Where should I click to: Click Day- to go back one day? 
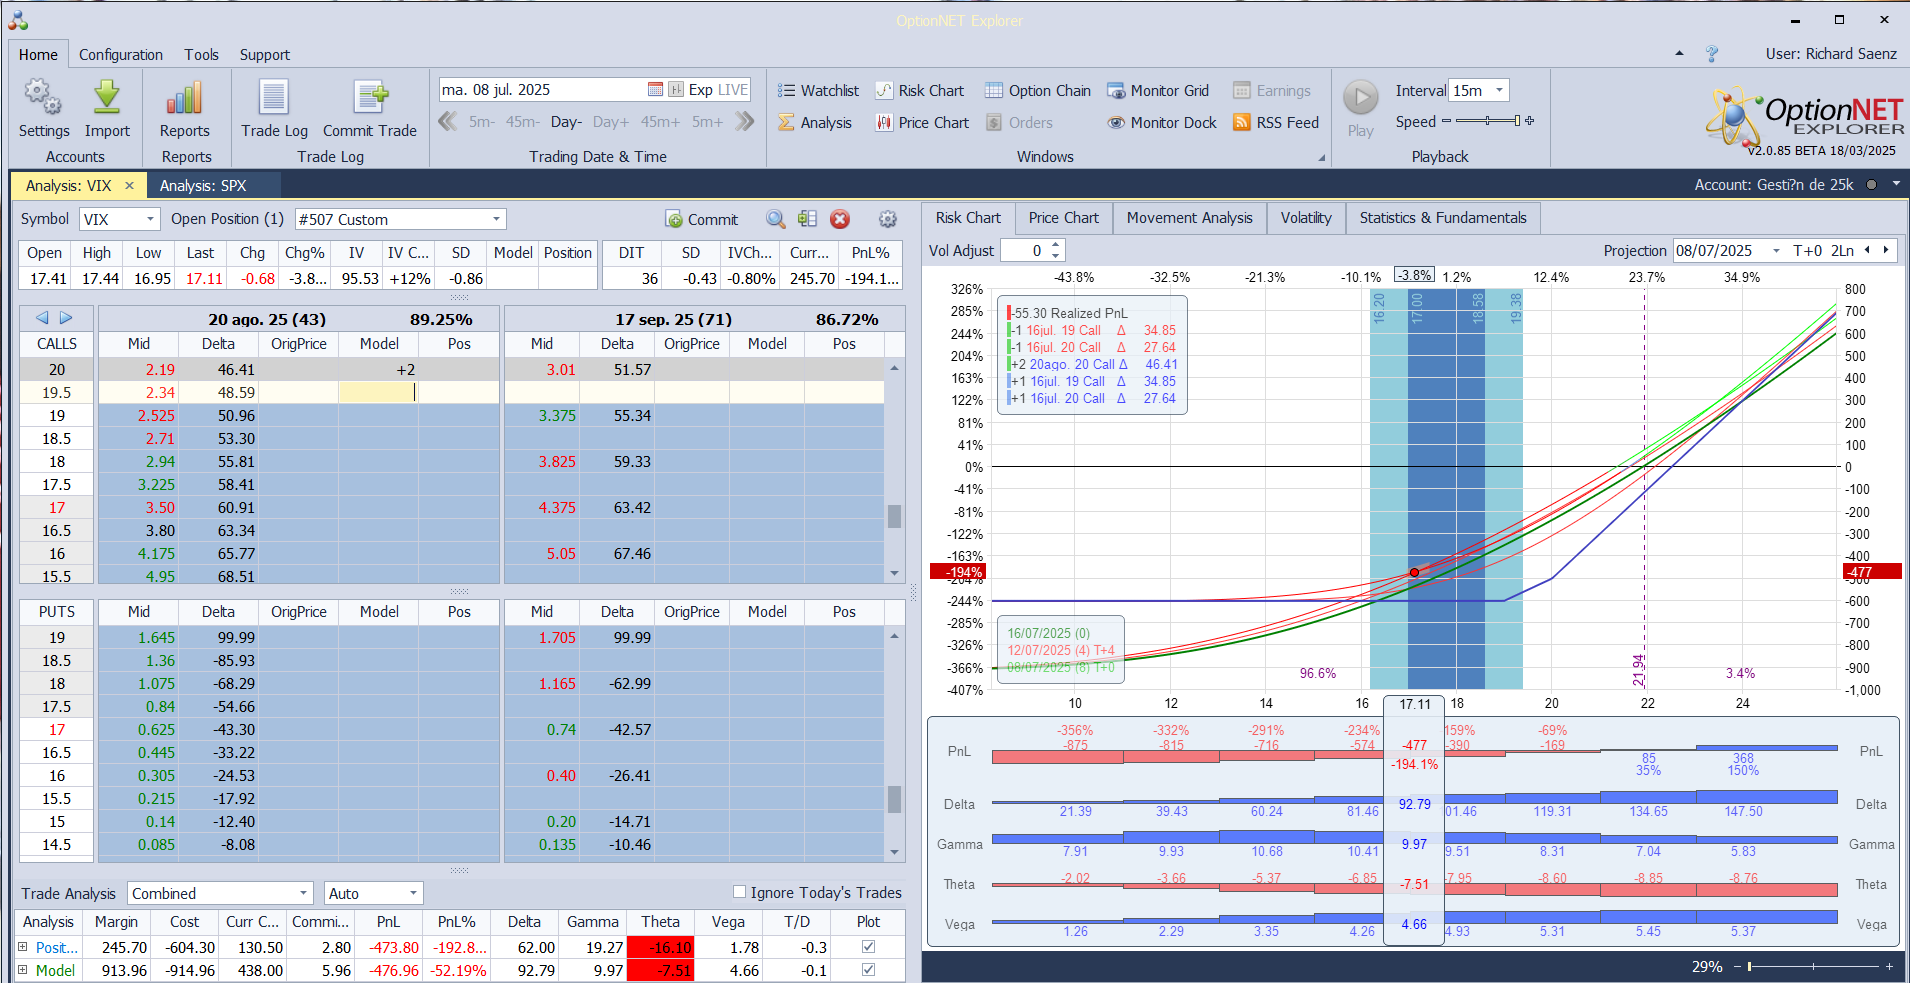click(x=566, y=122)
